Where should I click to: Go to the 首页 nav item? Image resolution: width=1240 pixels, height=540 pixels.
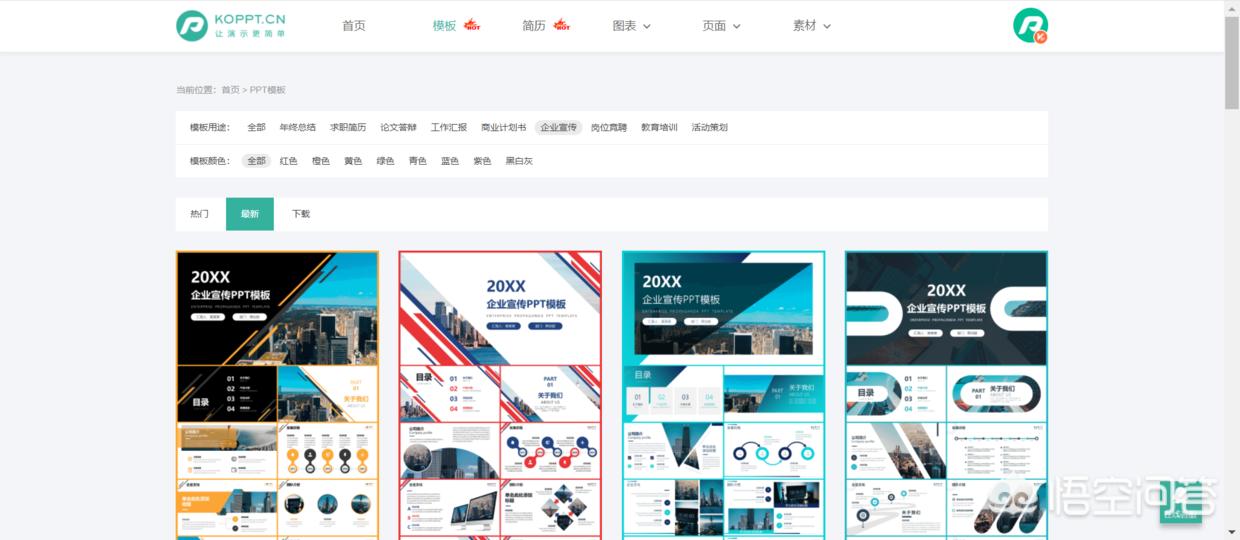coord(354,26)
